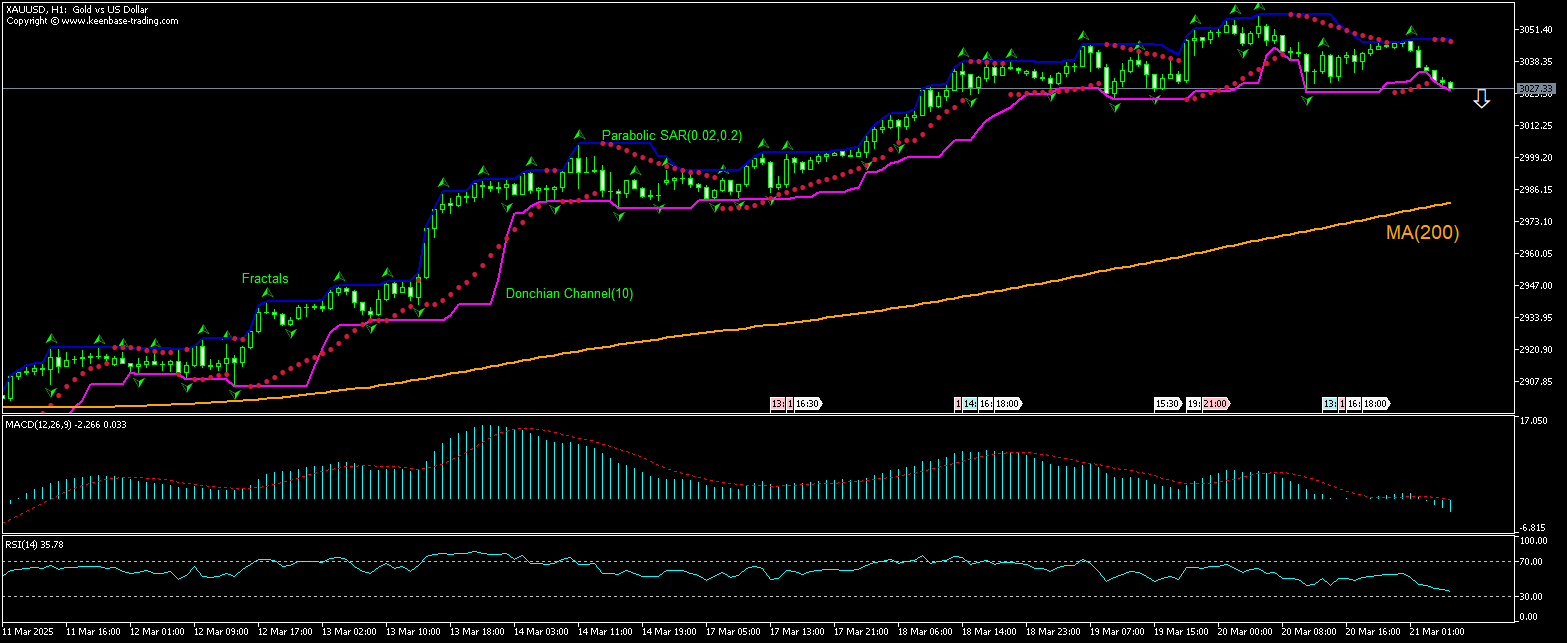Select the orange MA(200) label
Viewport: 1567px width, 643px height.
click(x=1422, y=233)
